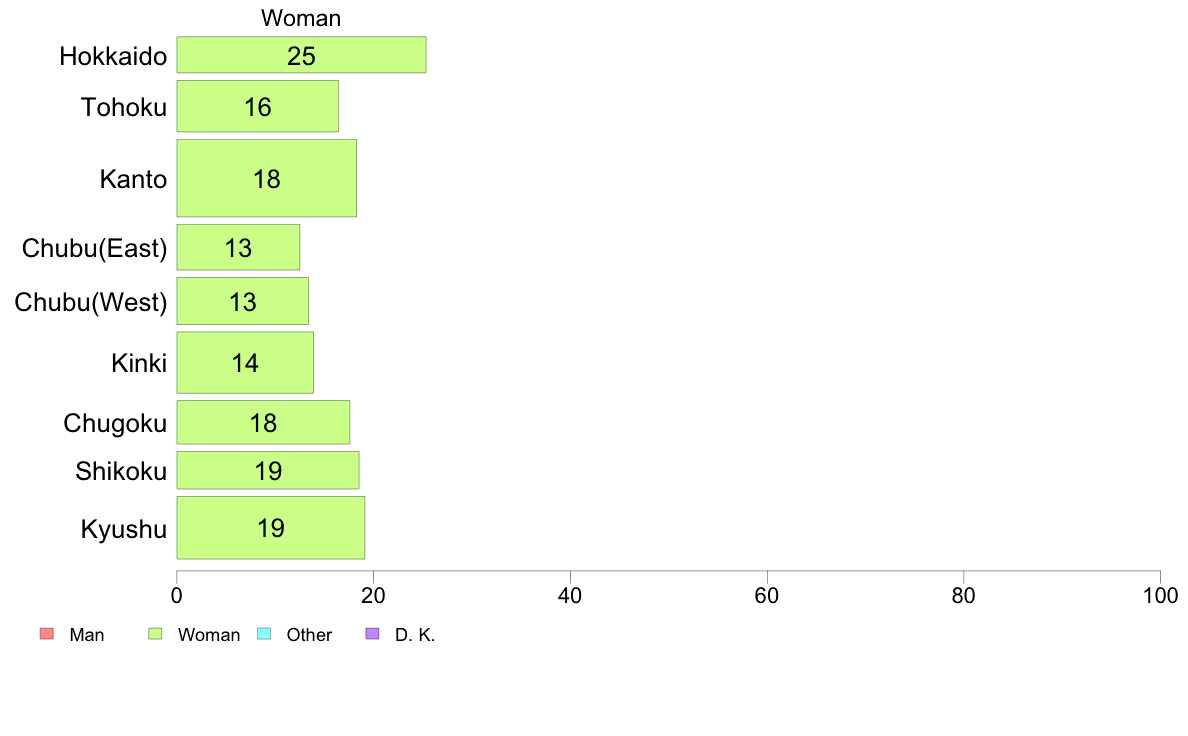Click the red Man legend swatch
The image size is (1188, 736).
coord(47,634)
